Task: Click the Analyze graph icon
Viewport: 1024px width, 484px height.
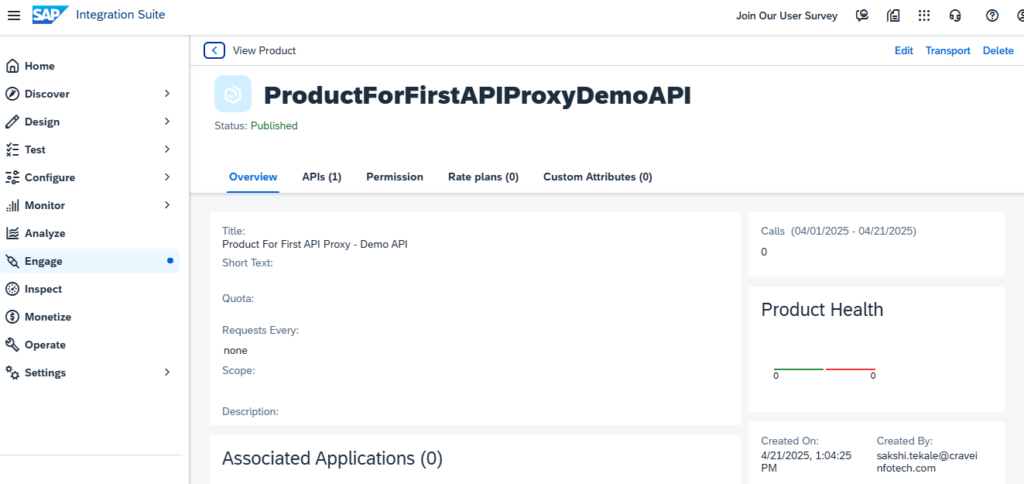Action: click(12, 233)
